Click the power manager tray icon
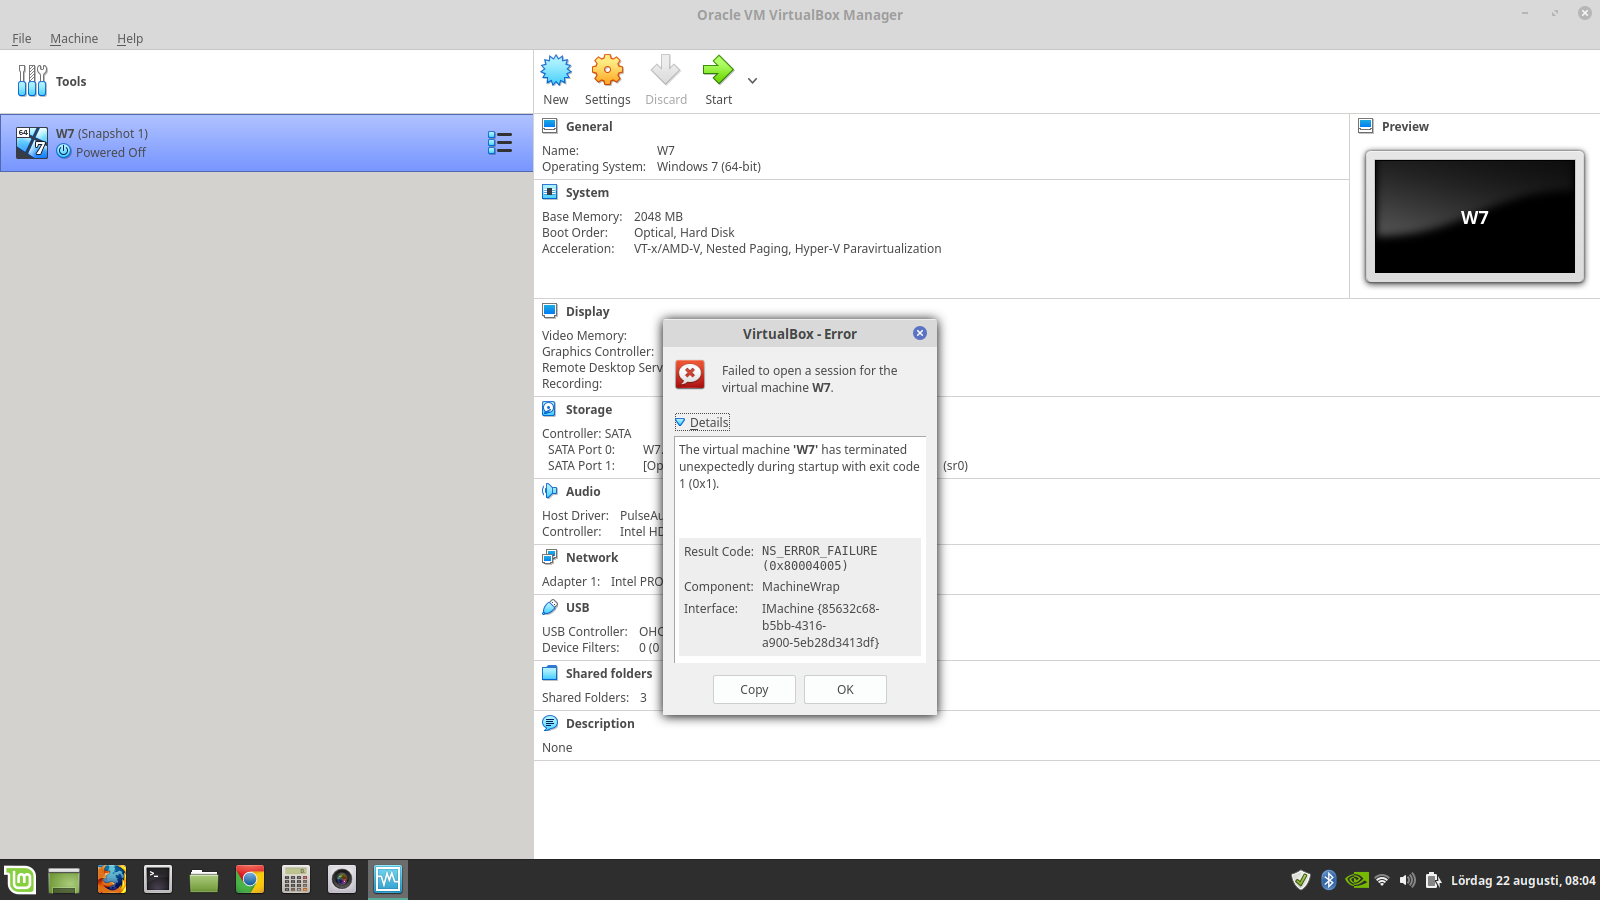 [x=1433, y=880]
